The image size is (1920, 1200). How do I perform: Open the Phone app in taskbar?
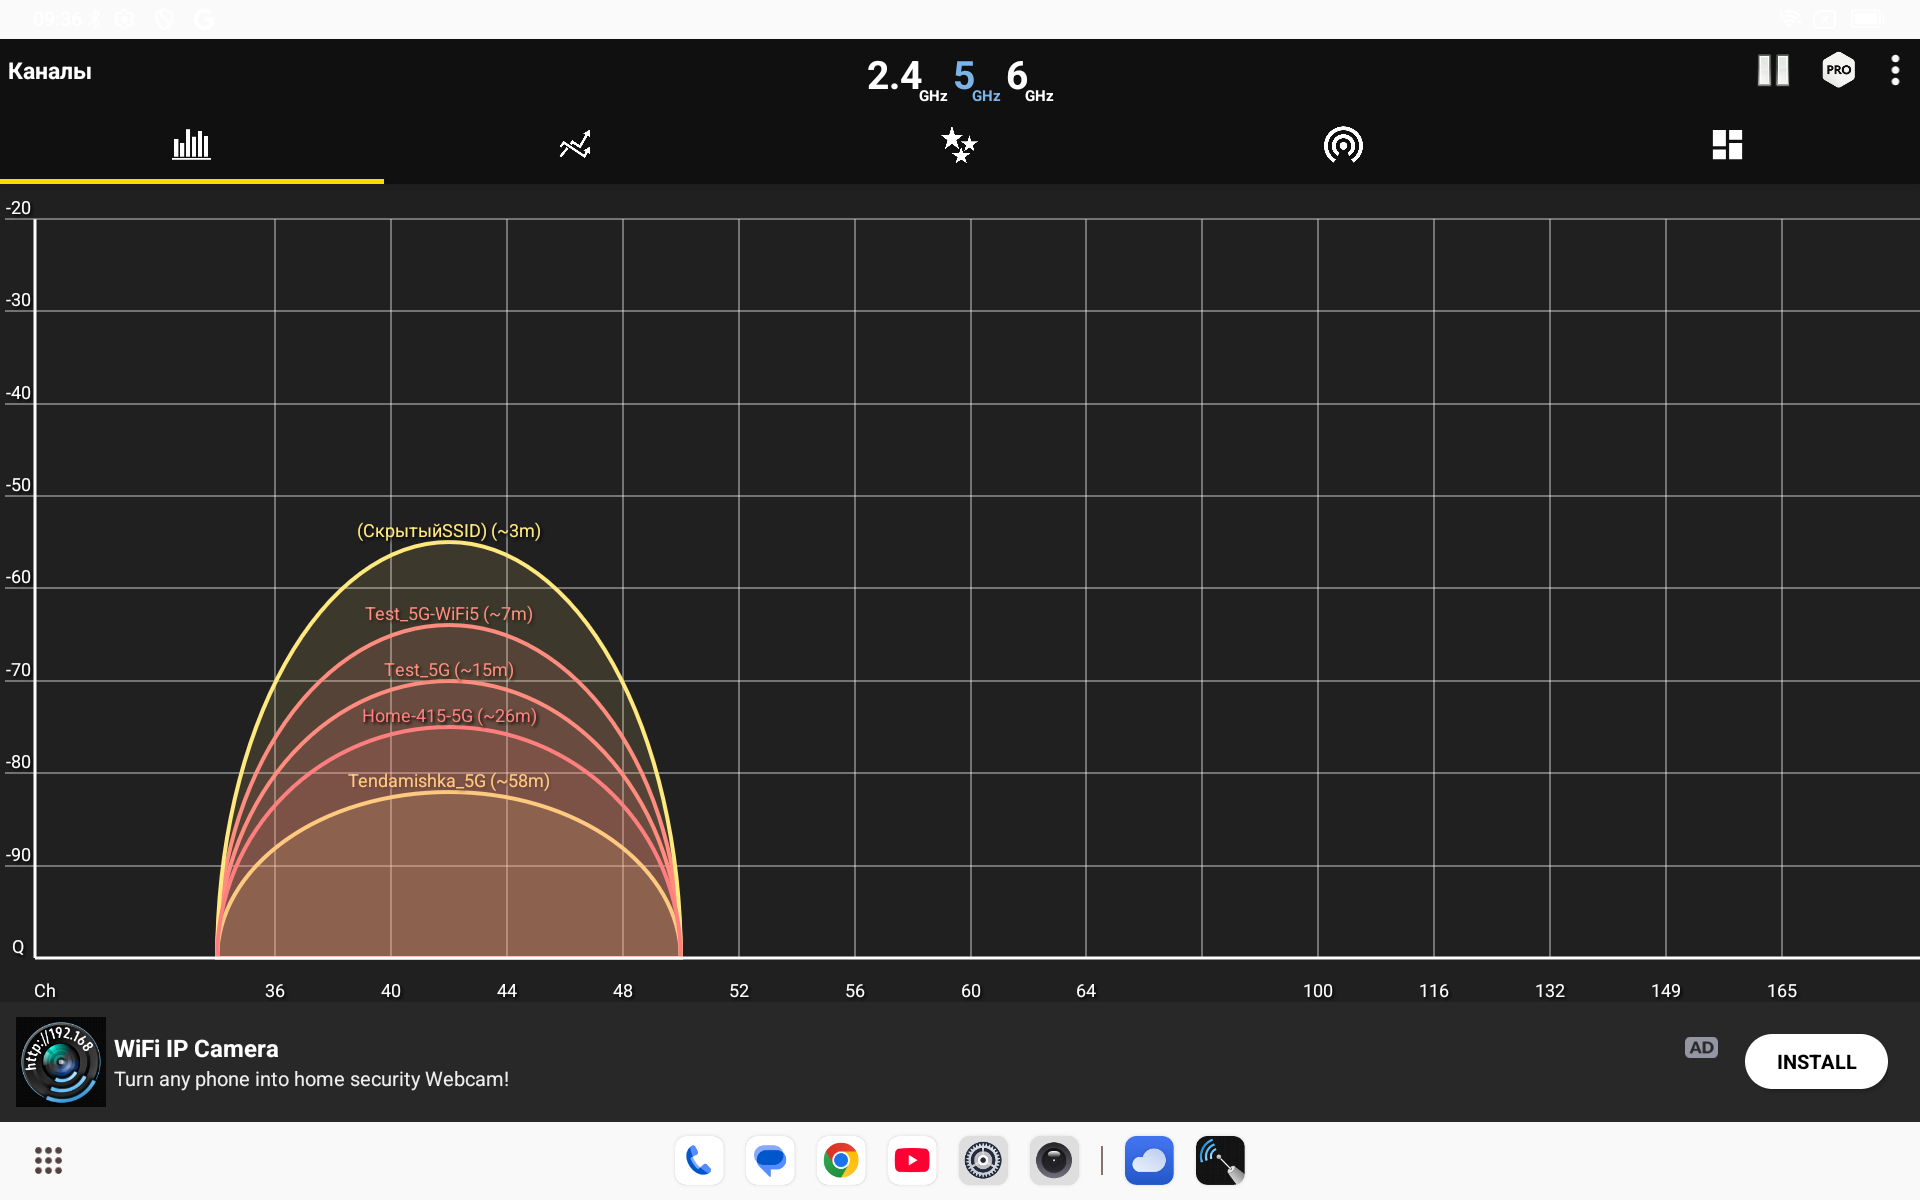pyautogui.click(x=699, y=1160)
